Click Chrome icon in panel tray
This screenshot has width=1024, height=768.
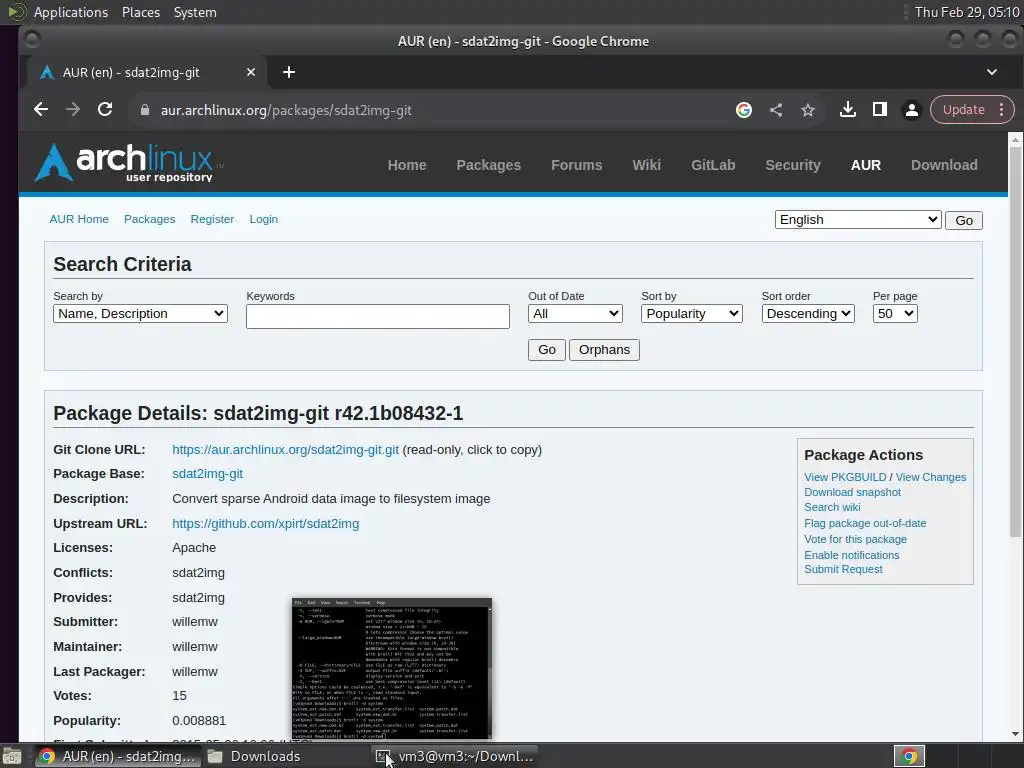click(909, 756)
